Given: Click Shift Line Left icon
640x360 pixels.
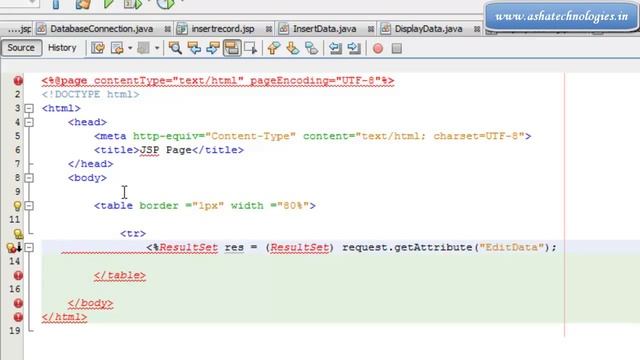Looking at the screenshot, I should pyautogui.click(x=335, y=48).
